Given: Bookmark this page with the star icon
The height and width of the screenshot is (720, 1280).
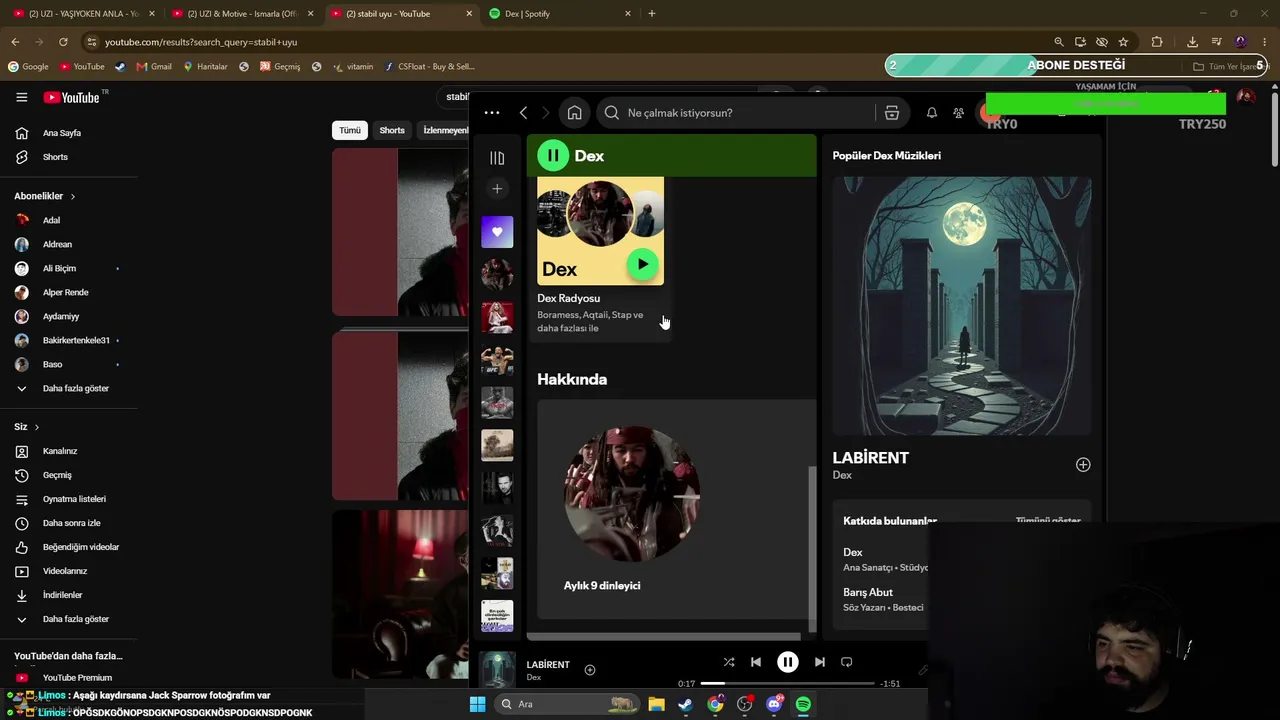Looking at the screenshot, I should point(1123,42).
